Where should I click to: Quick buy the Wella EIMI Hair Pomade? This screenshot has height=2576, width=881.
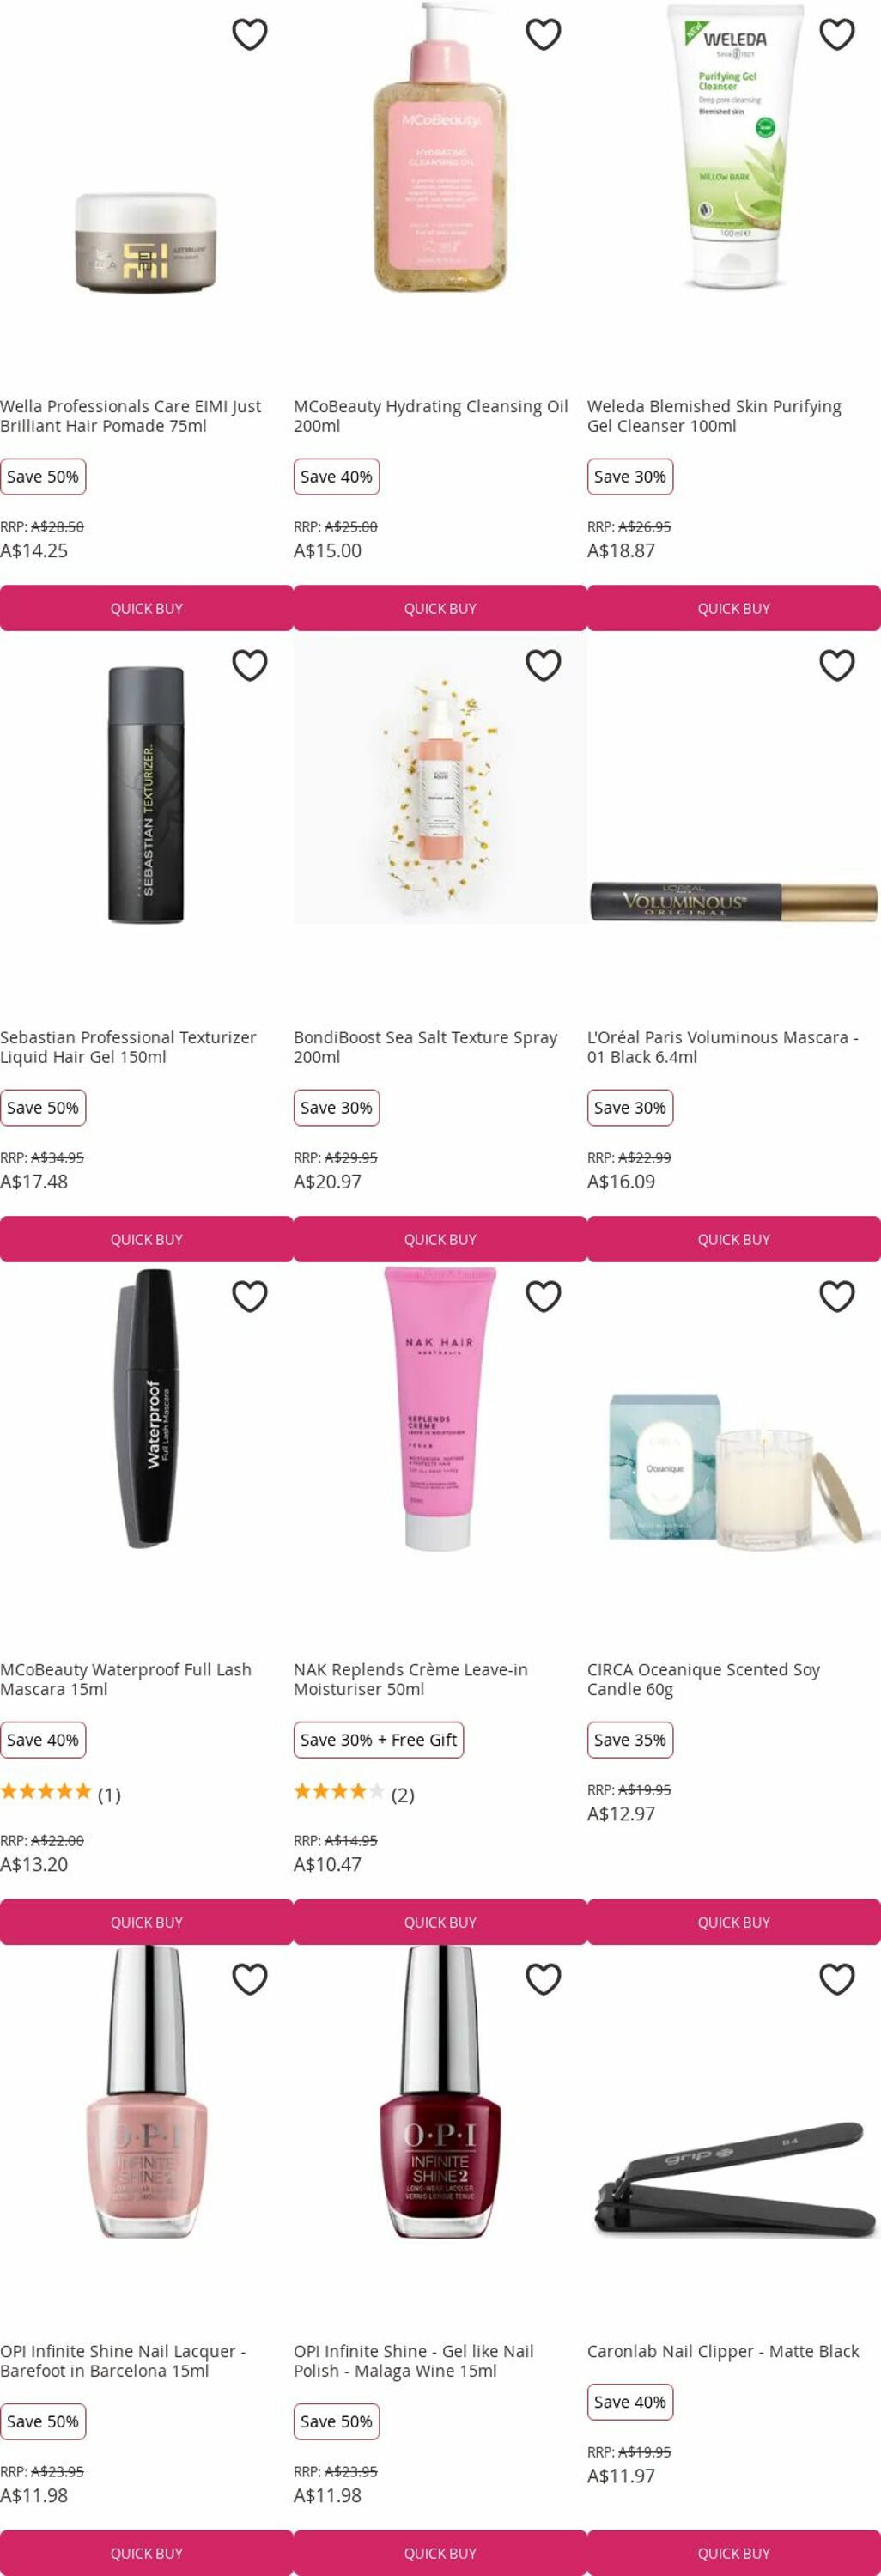(x=146, y=608)
